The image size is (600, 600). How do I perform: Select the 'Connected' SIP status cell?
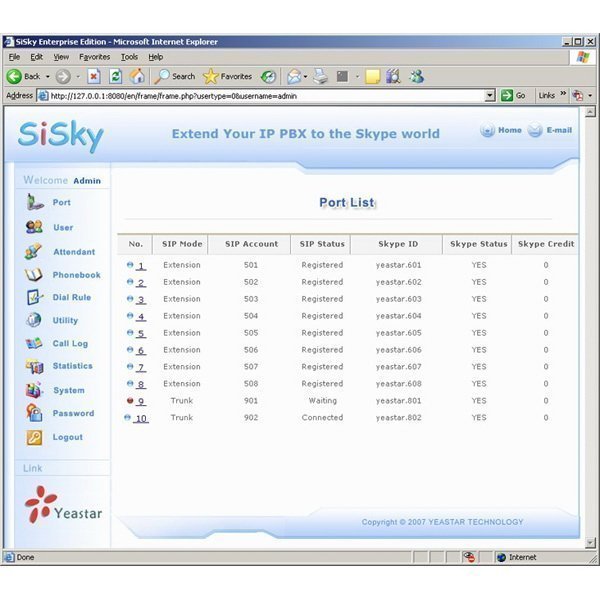(322, 417)
